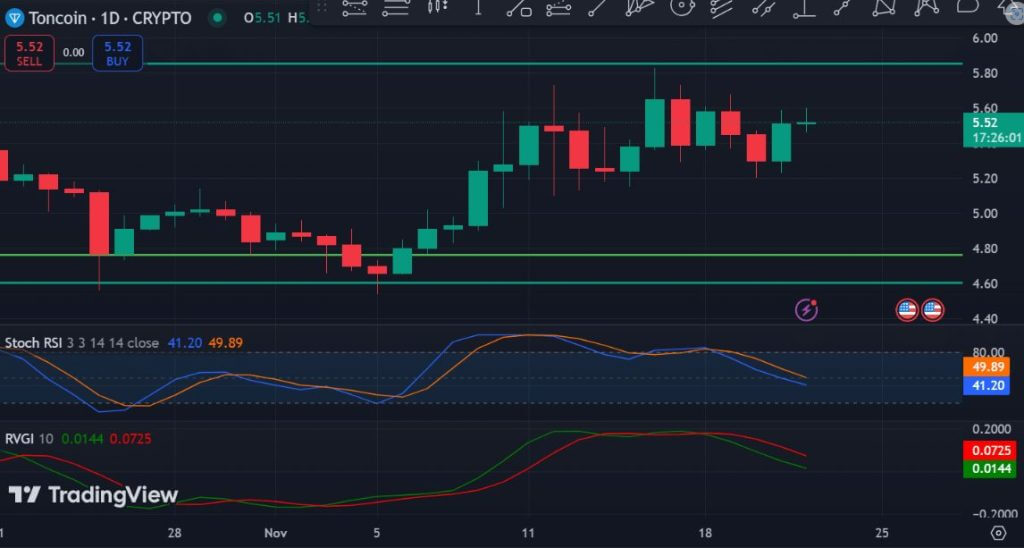This screenshot has width=1024, height=548.
Task: Click the 5.52 BUY button
Action: (118, 54)
